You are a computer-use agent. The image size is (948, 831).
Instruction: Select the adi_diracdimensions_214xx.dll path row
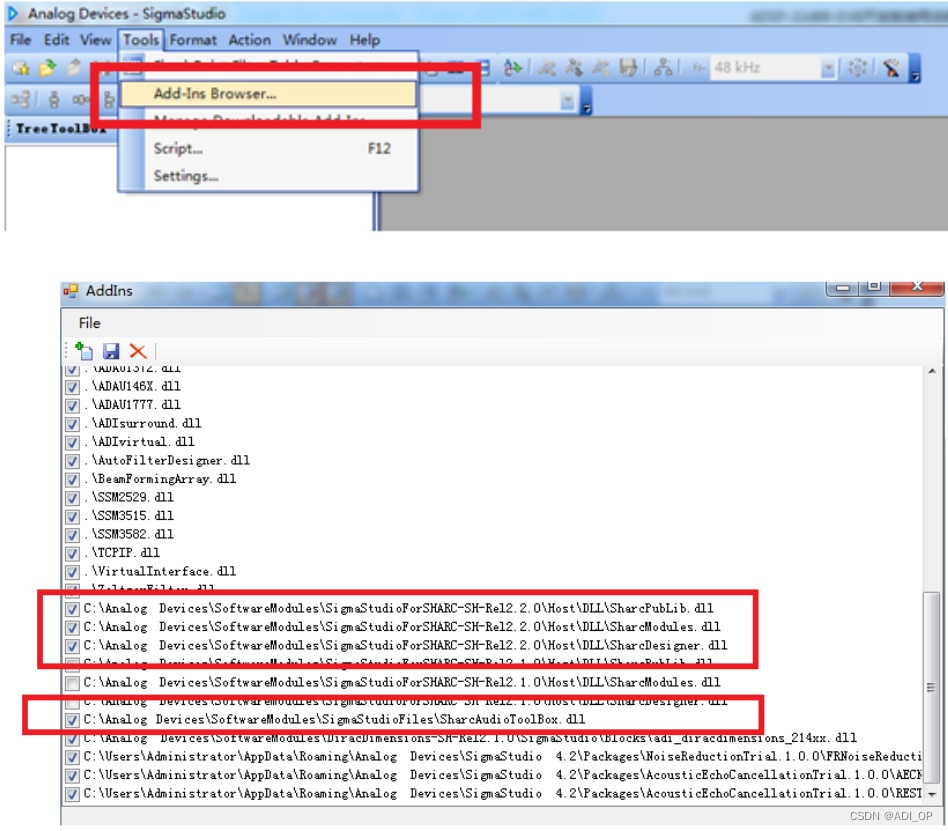pos(470,738)
